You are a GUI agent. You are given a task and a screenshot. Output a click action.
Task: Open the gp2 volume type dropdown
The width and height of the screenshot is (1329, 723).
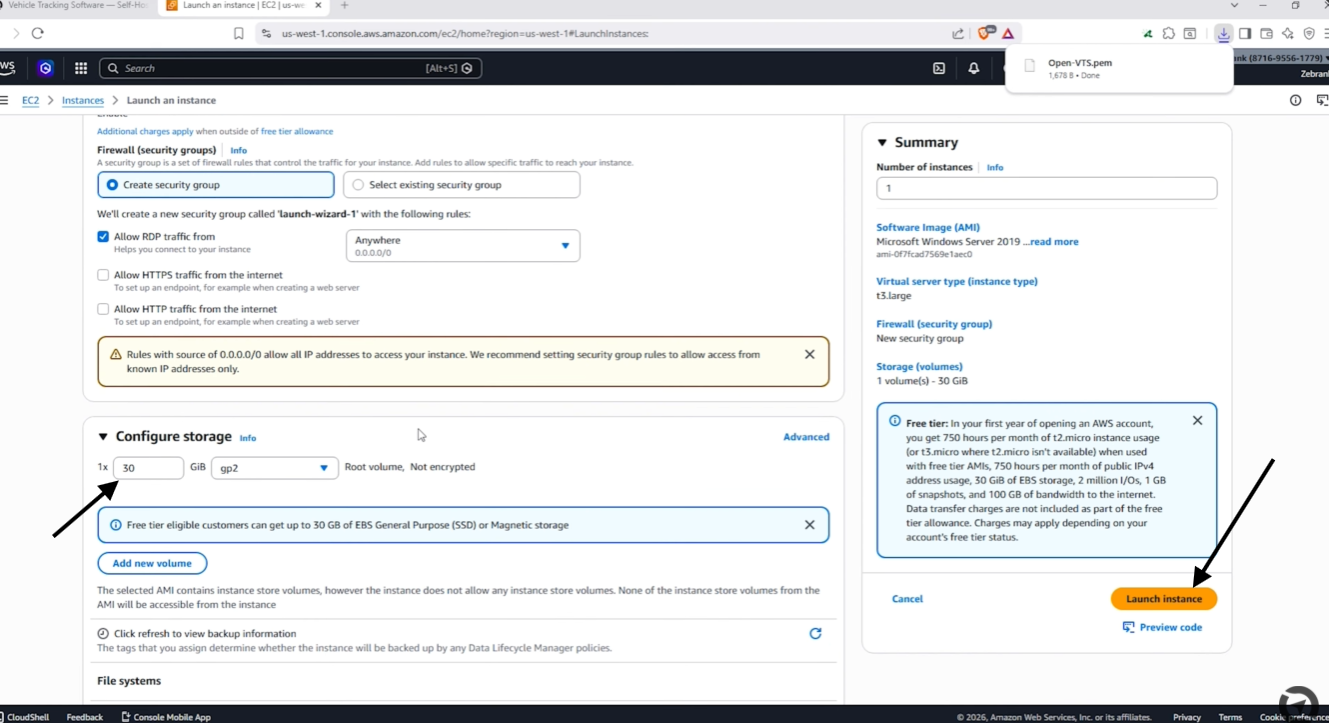tap(275, 468)
